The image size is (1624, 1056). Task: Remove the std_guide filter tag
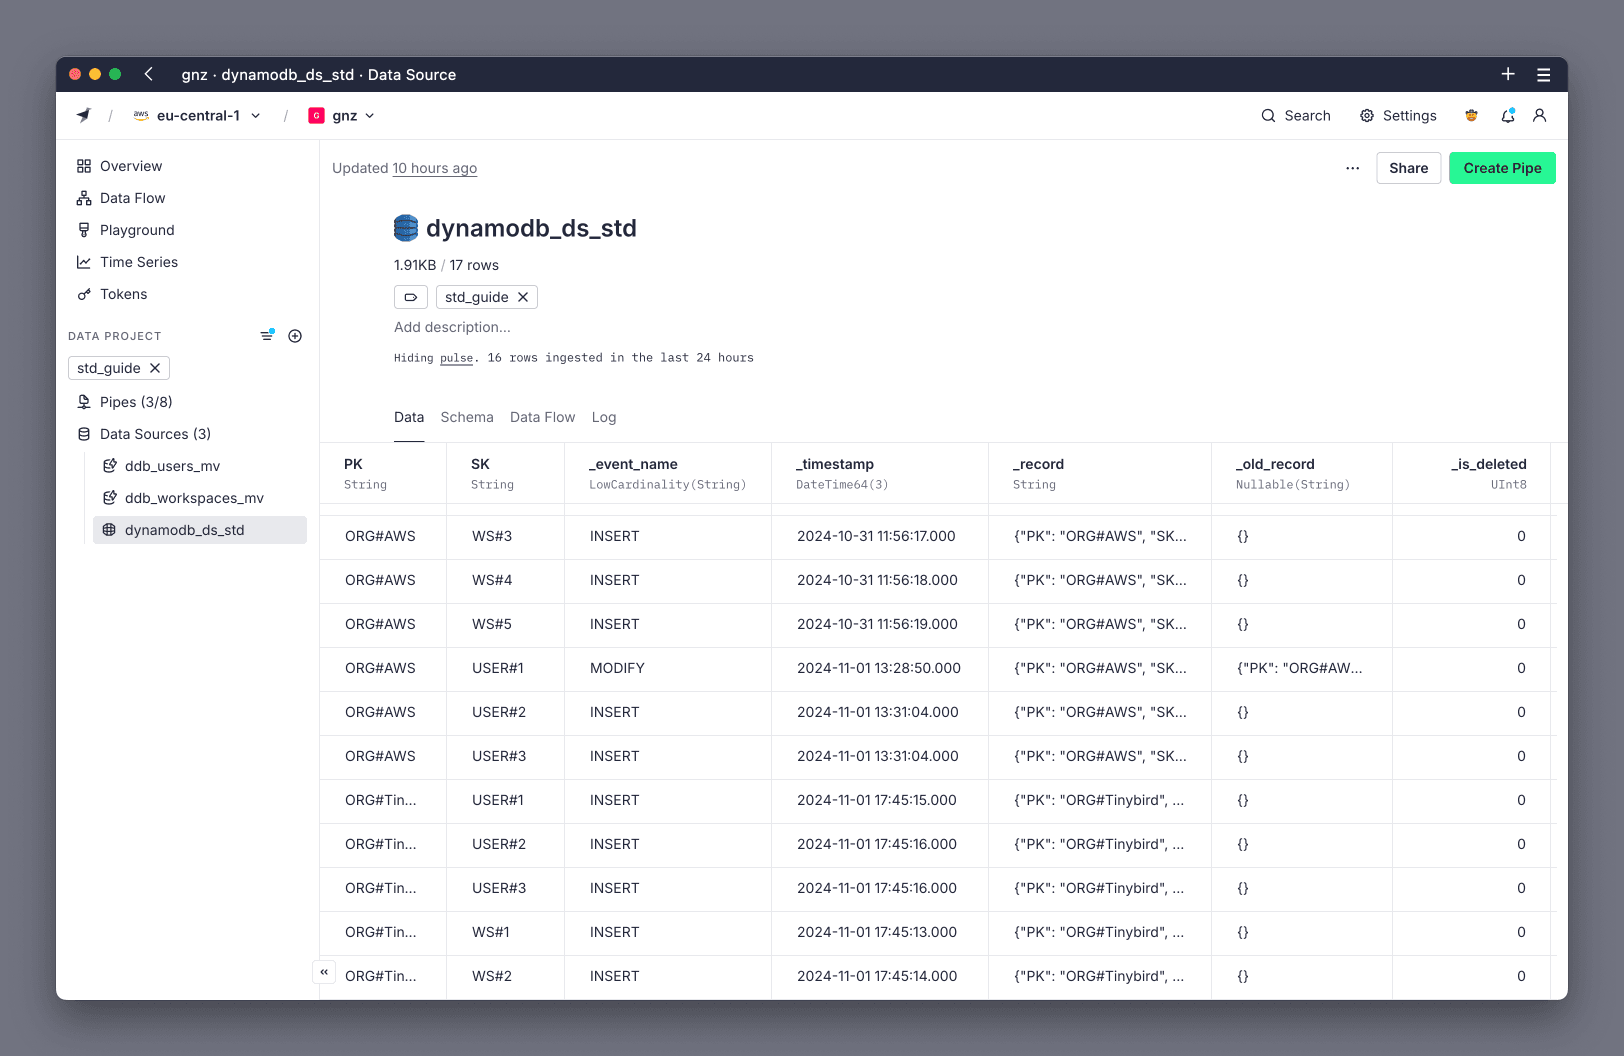pos(155,368)
